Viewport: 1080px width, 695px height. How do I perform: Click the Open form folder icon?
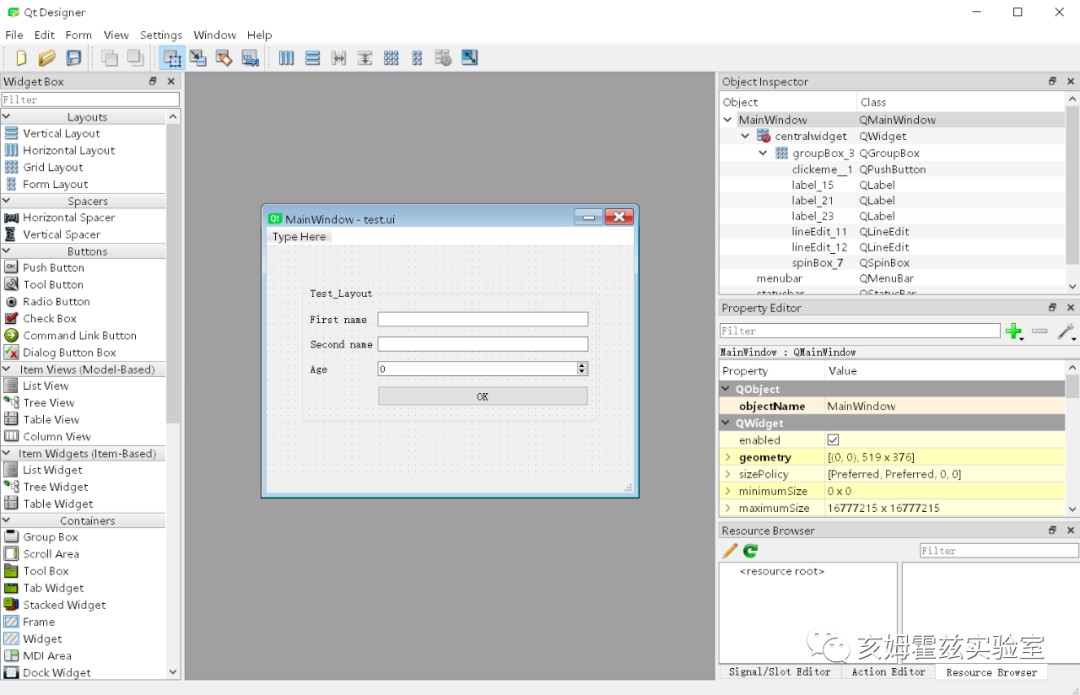pos(47,58)
